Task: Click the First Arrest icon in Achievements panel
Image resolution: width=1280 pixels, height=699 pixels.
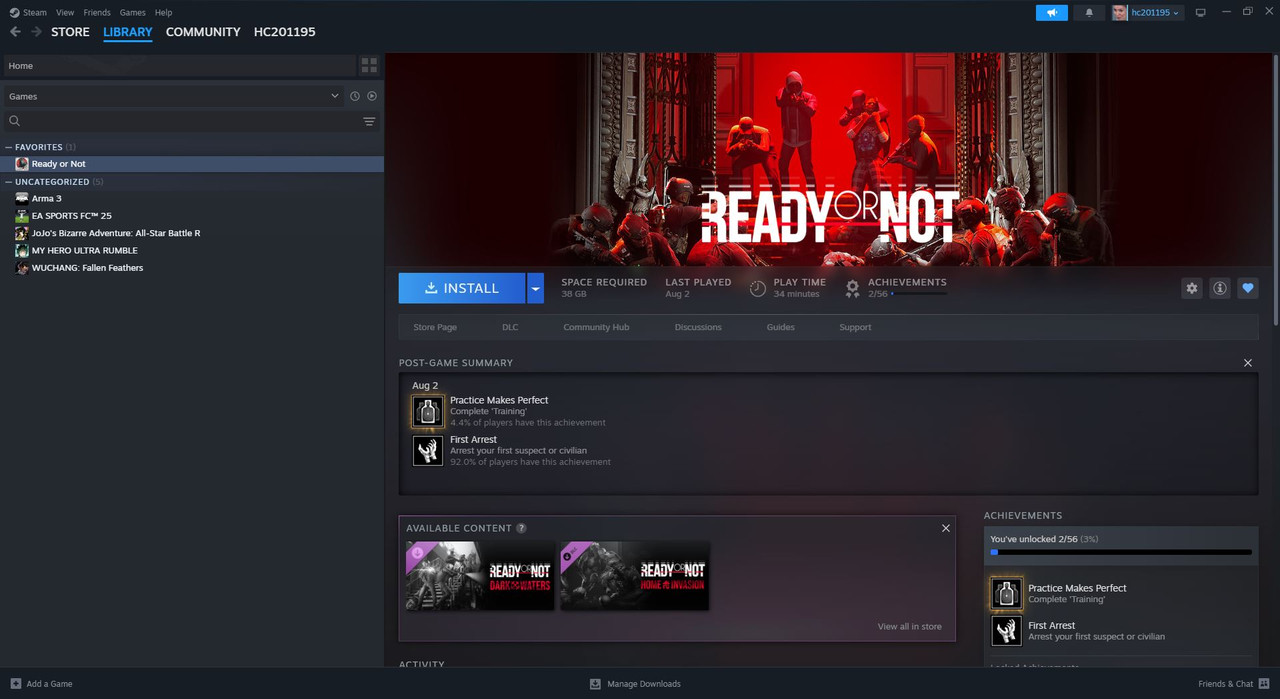Action: click(x=1006, y=630)
